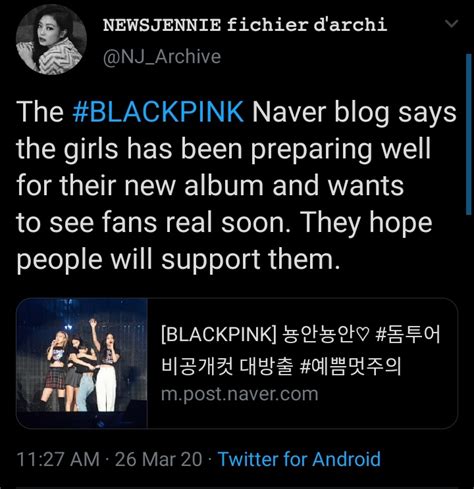Expand the tweet options chevron
The image size is (474, 489).
452,24
